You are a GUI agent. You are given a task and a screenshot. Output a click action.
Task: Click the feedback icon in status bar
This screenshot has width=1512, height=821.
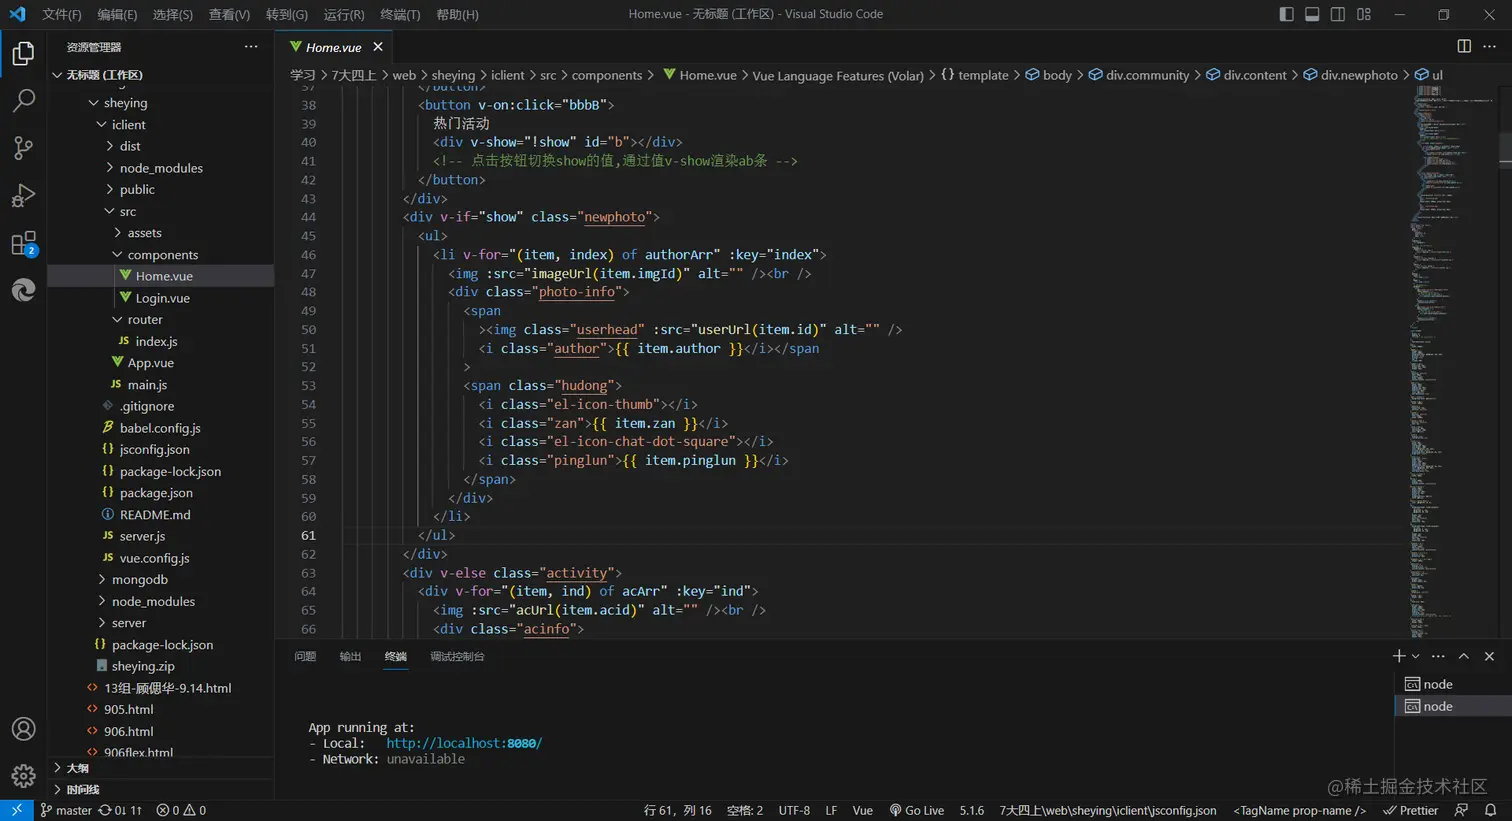1462,810
